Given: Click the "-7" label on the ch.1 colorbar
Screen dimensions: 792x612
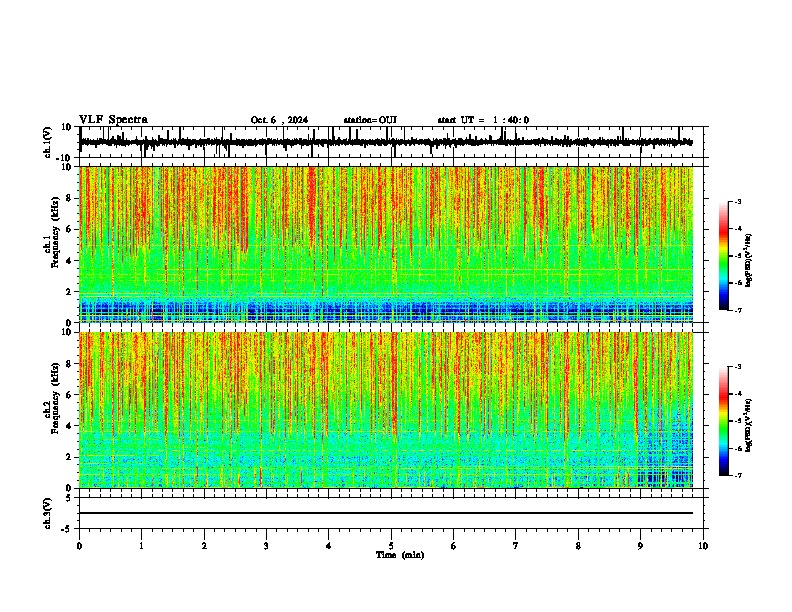Looking at the screenshot, I should tap(737, 310).
